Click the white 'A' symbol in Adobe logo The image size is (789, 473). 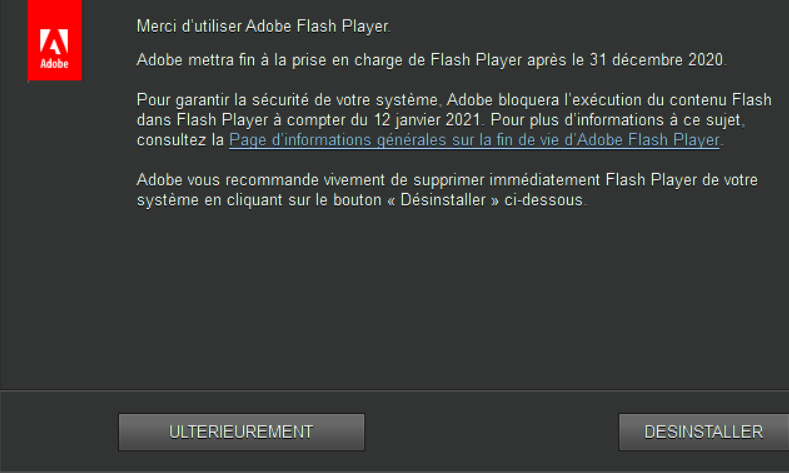(x=54, y=41)
